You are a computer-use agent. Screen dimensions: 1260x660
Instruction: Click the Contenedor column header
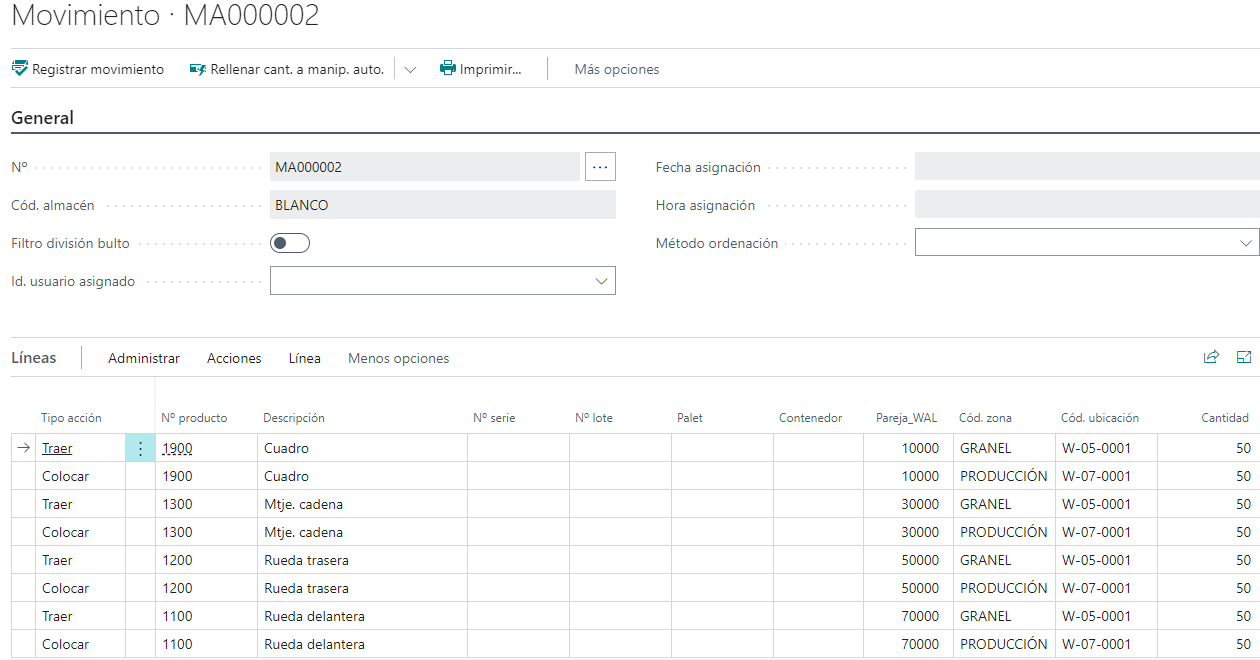(810, 418)
